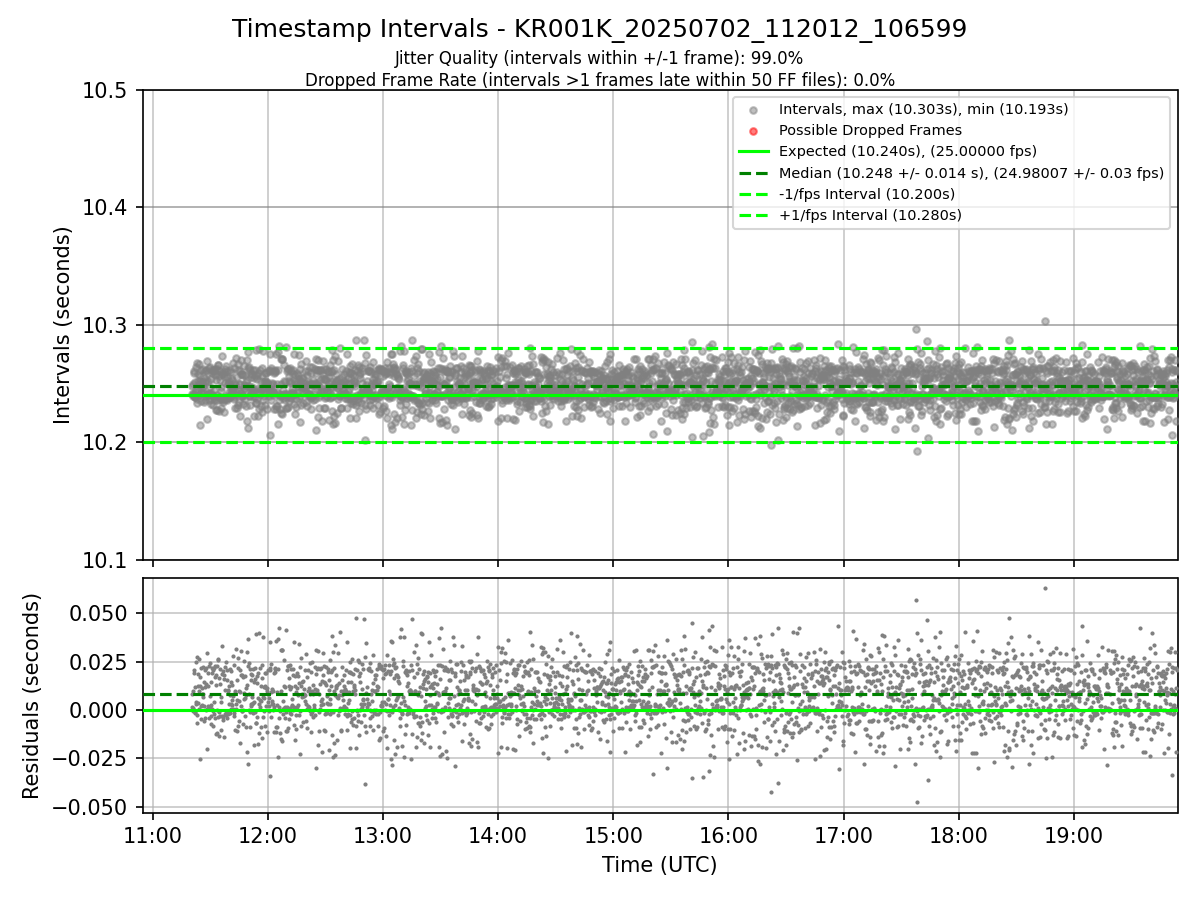Screen dimensions: 1200x900
Task: Click legend entry "-1/fps Interval (10.200s)"
Action: pyautogui.click(x=866, y=194)
